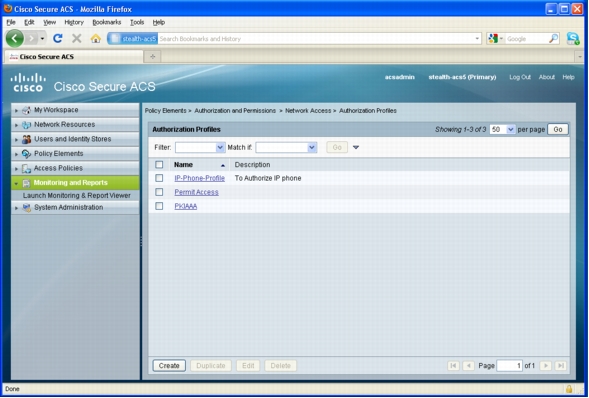Open the IP-Phone-Profile link
The image size is (589, 398).
[199, 178]
